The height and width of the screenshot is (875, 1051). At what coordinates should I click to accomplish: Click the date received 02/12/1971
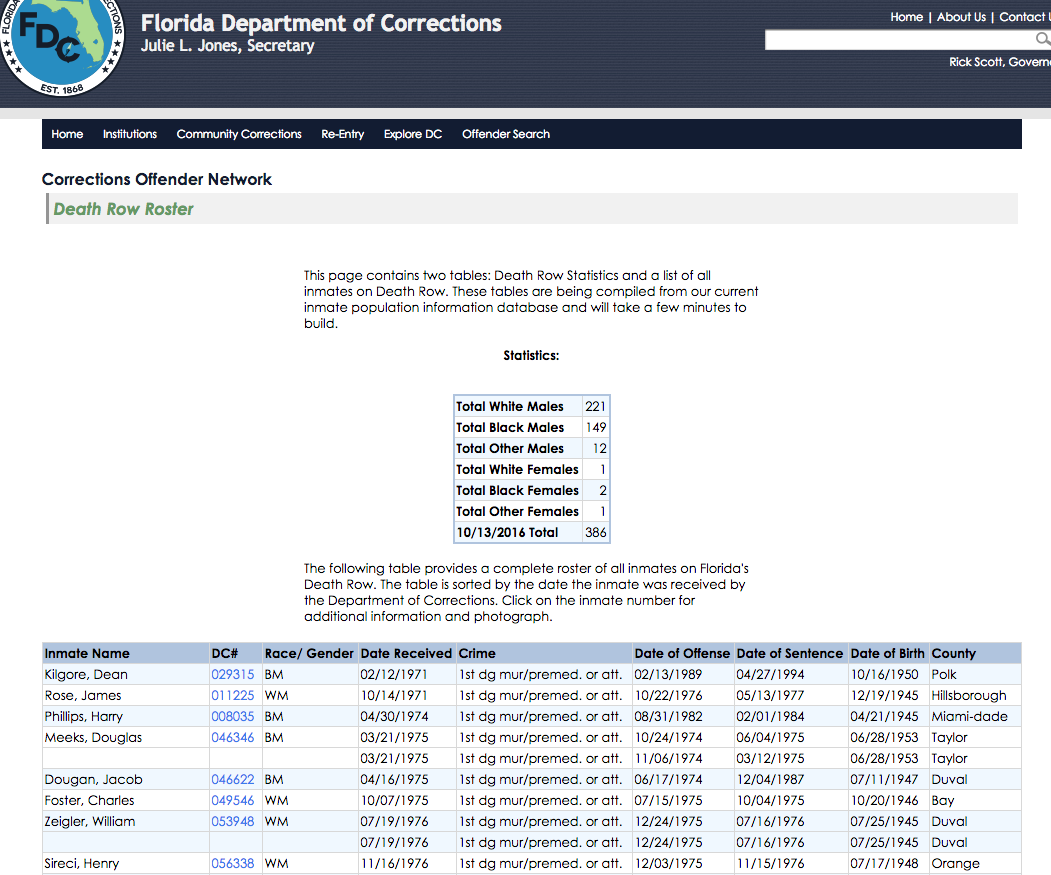pyautogui.click(x=393, y=675)
